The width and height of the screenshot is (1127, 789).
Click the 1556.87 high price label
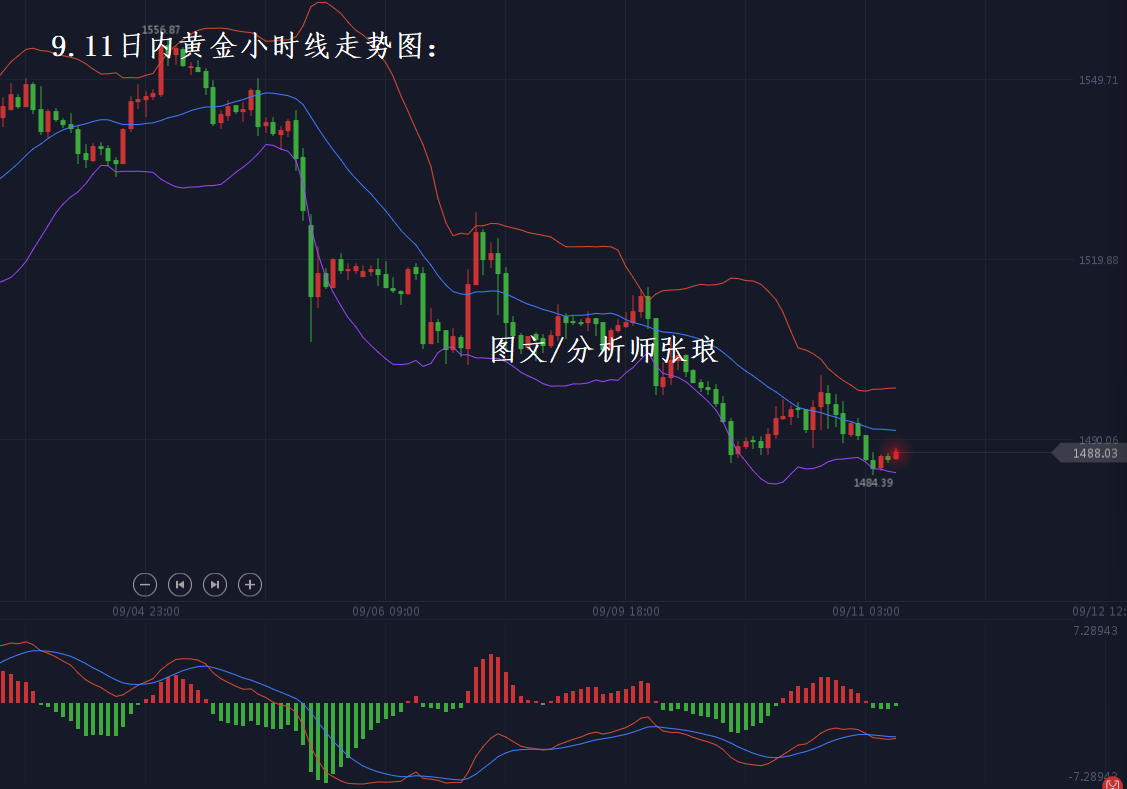point(161,30)
